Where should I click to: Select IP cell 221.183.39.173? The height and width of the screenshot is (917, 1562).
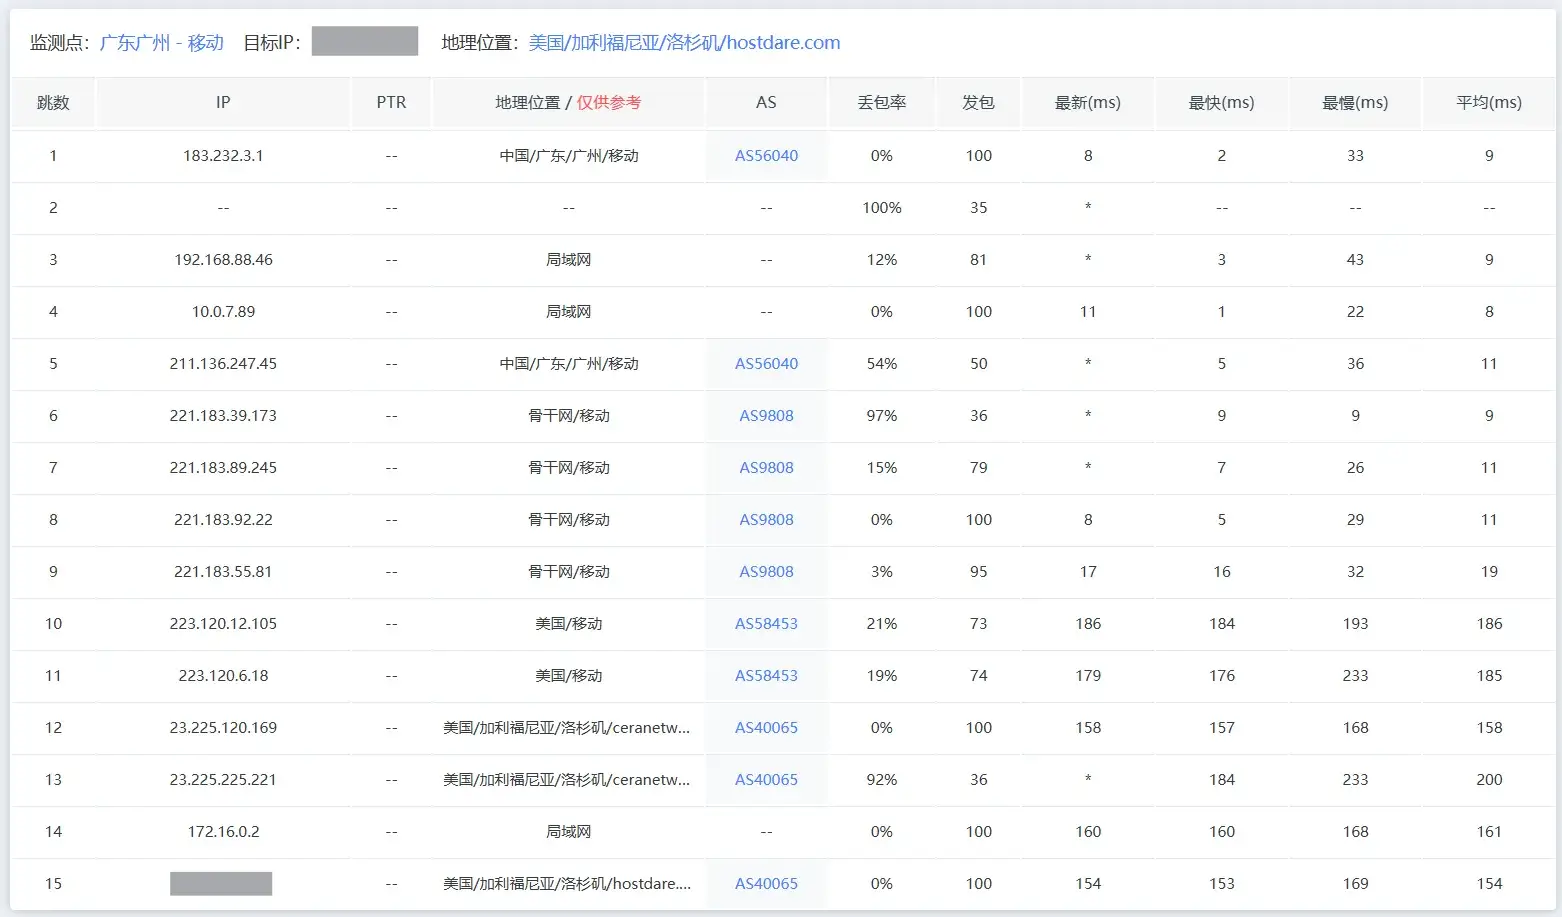(223, 416)
